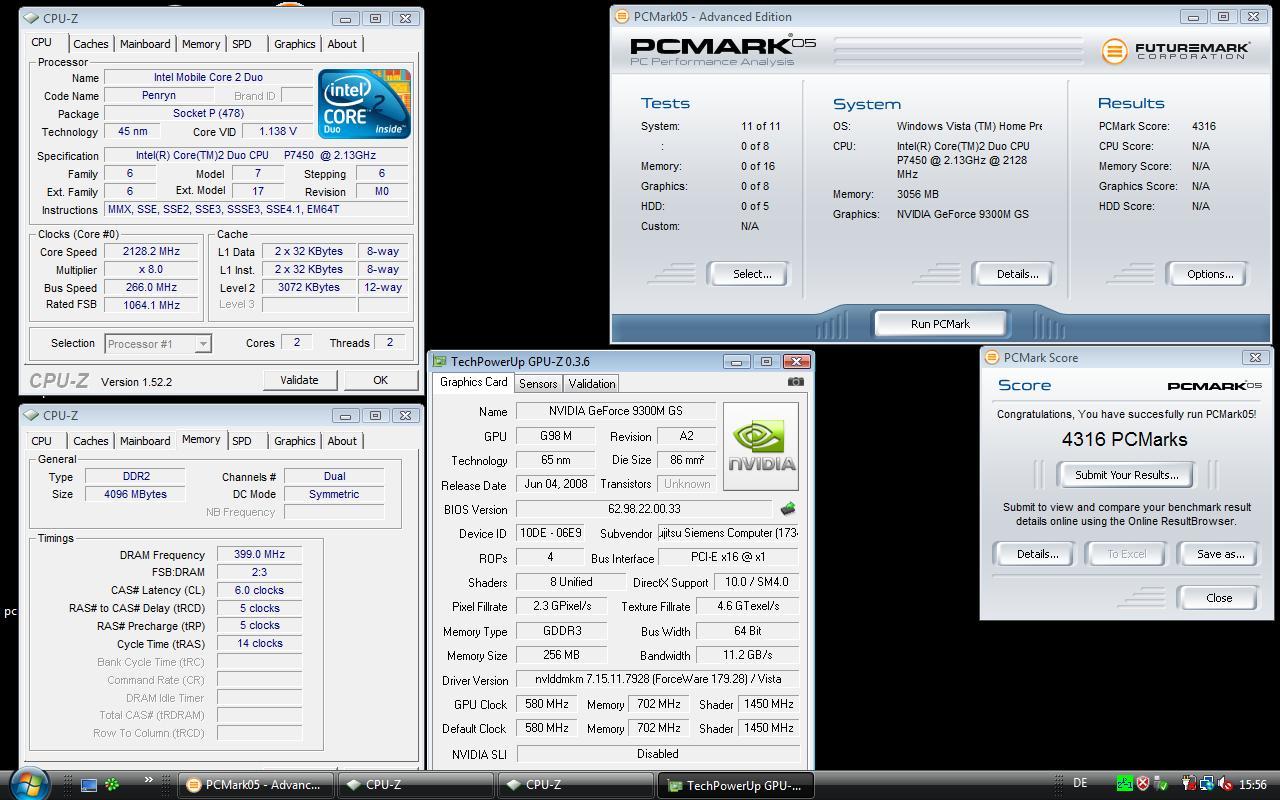Click the Rated FSB value 1064.1 MHz
The height and width of the screenshot is (800, 1280).
point(151,306)
